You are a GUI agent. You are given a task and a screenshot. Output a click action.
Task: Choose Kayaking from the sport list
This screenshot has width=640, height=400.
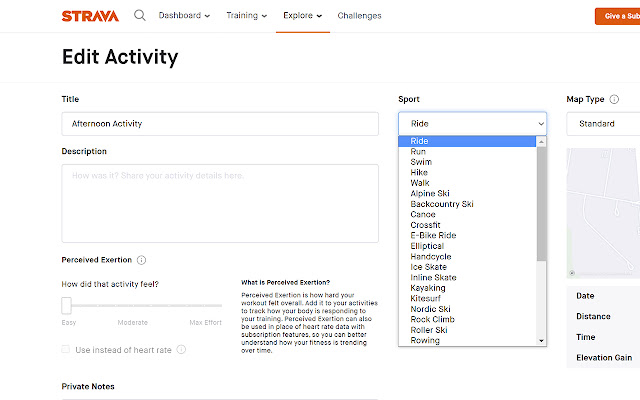[x=467, y=288]
